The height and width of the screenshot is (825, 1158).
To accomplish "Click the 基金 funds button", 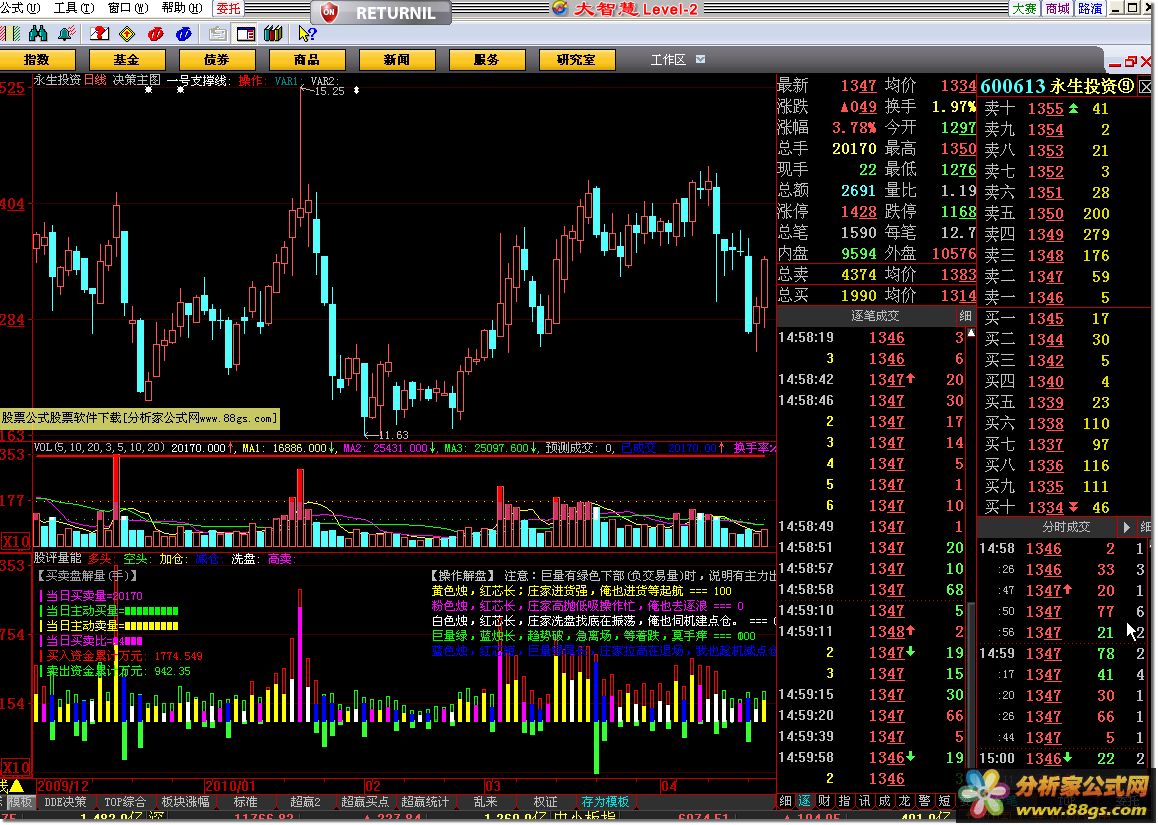I will click(x=126, y=60).
